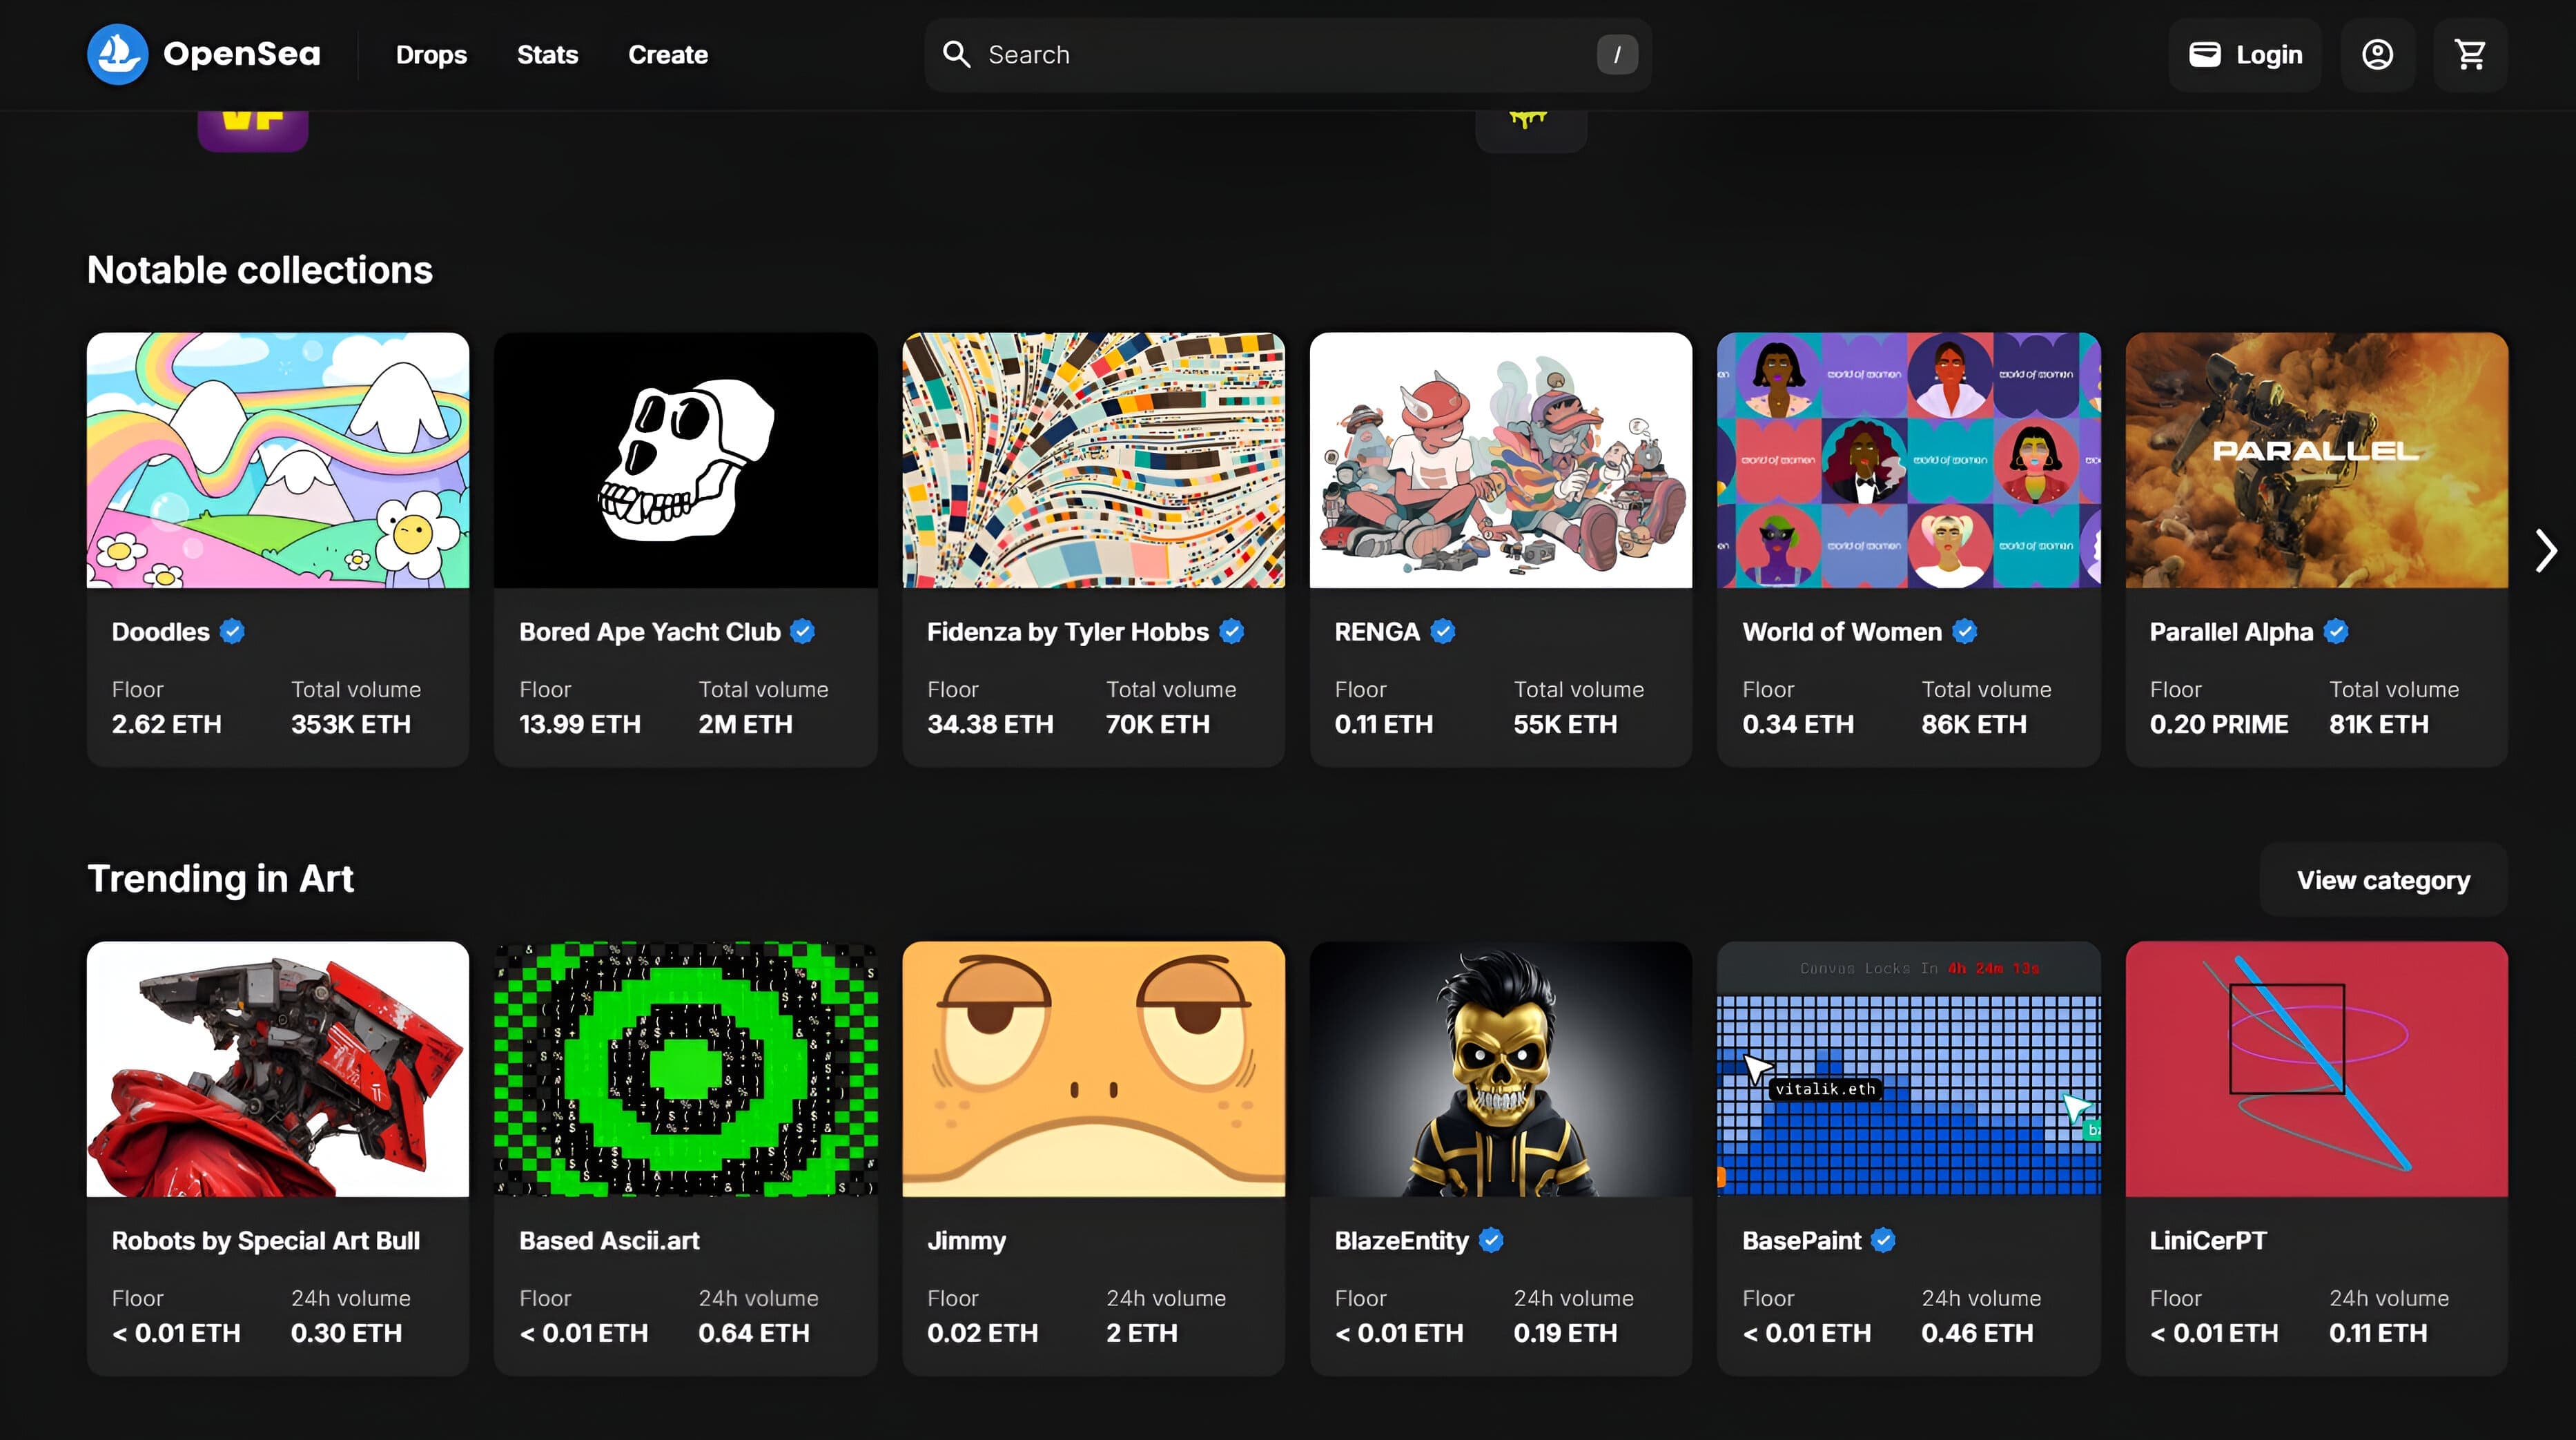Open the Fidenza by Tyler Hobbs title
Screen dimensions: 2576x1440
(x=1068, y=632)
